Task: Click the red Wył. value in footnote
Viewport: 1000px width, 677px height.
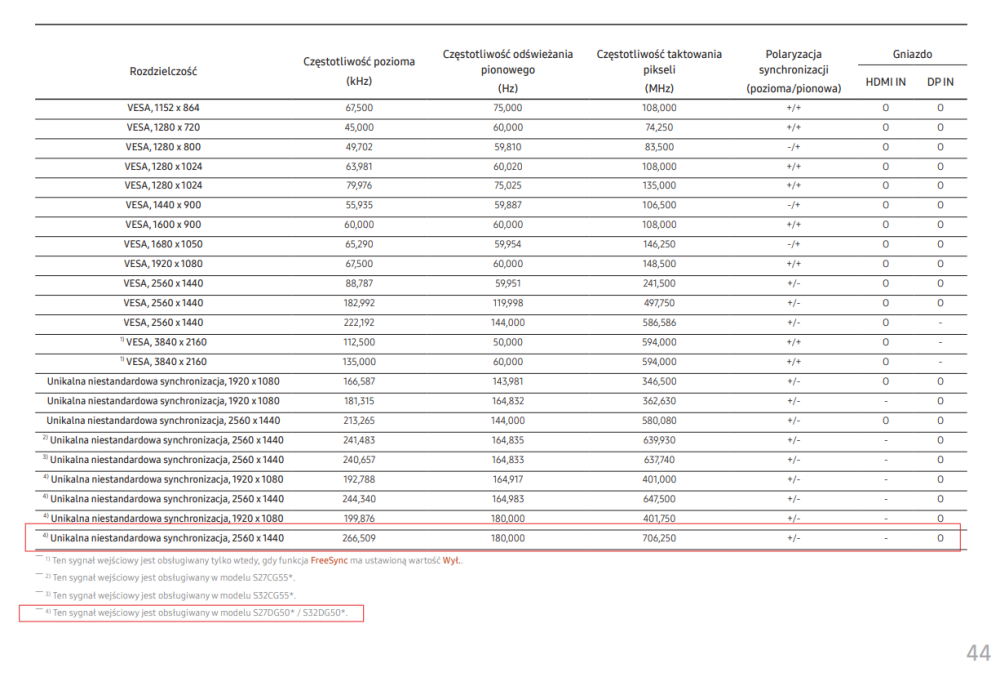Action: [x=452, y=561]
